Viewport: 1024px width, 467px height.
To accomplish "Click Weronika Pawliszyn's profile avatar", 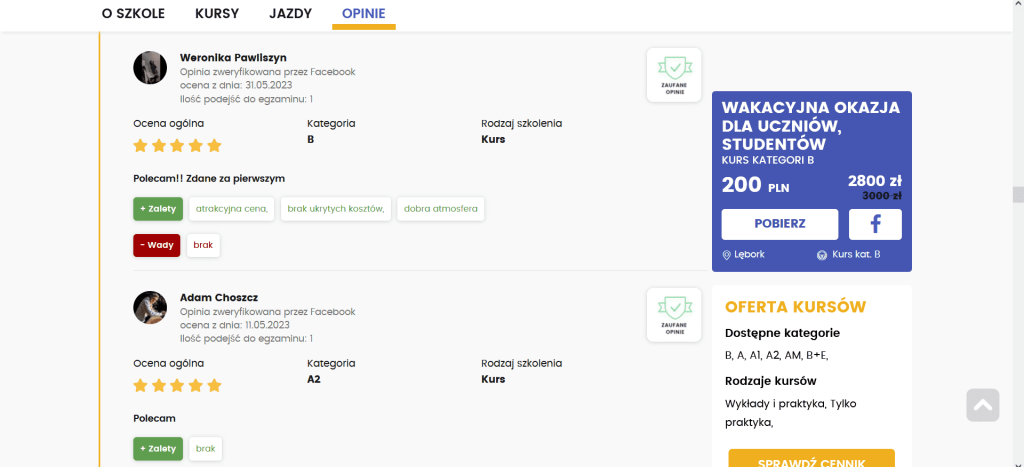I will pyautogui.click(x=150, y=68).
